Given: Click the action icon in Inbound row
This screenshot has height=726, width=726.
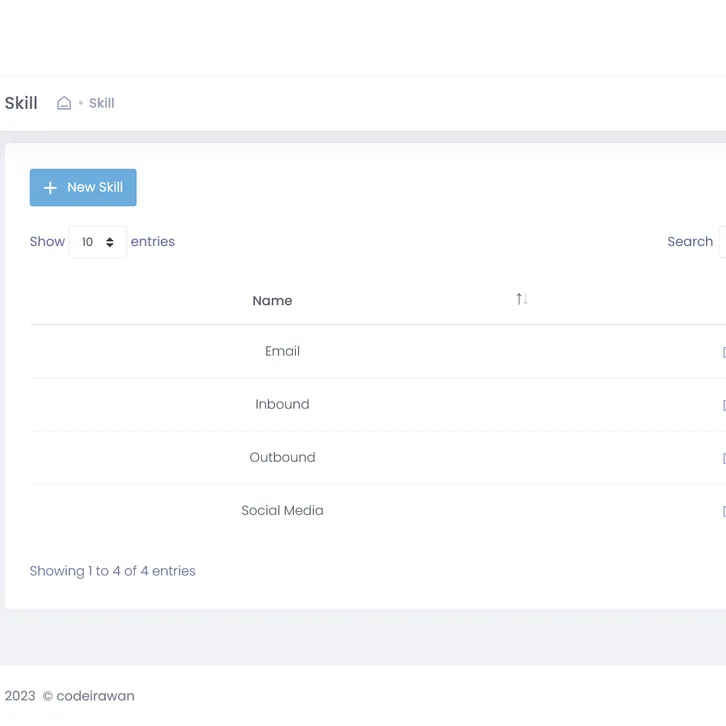Looking at the screenshot, I should (x=723, y=405).
